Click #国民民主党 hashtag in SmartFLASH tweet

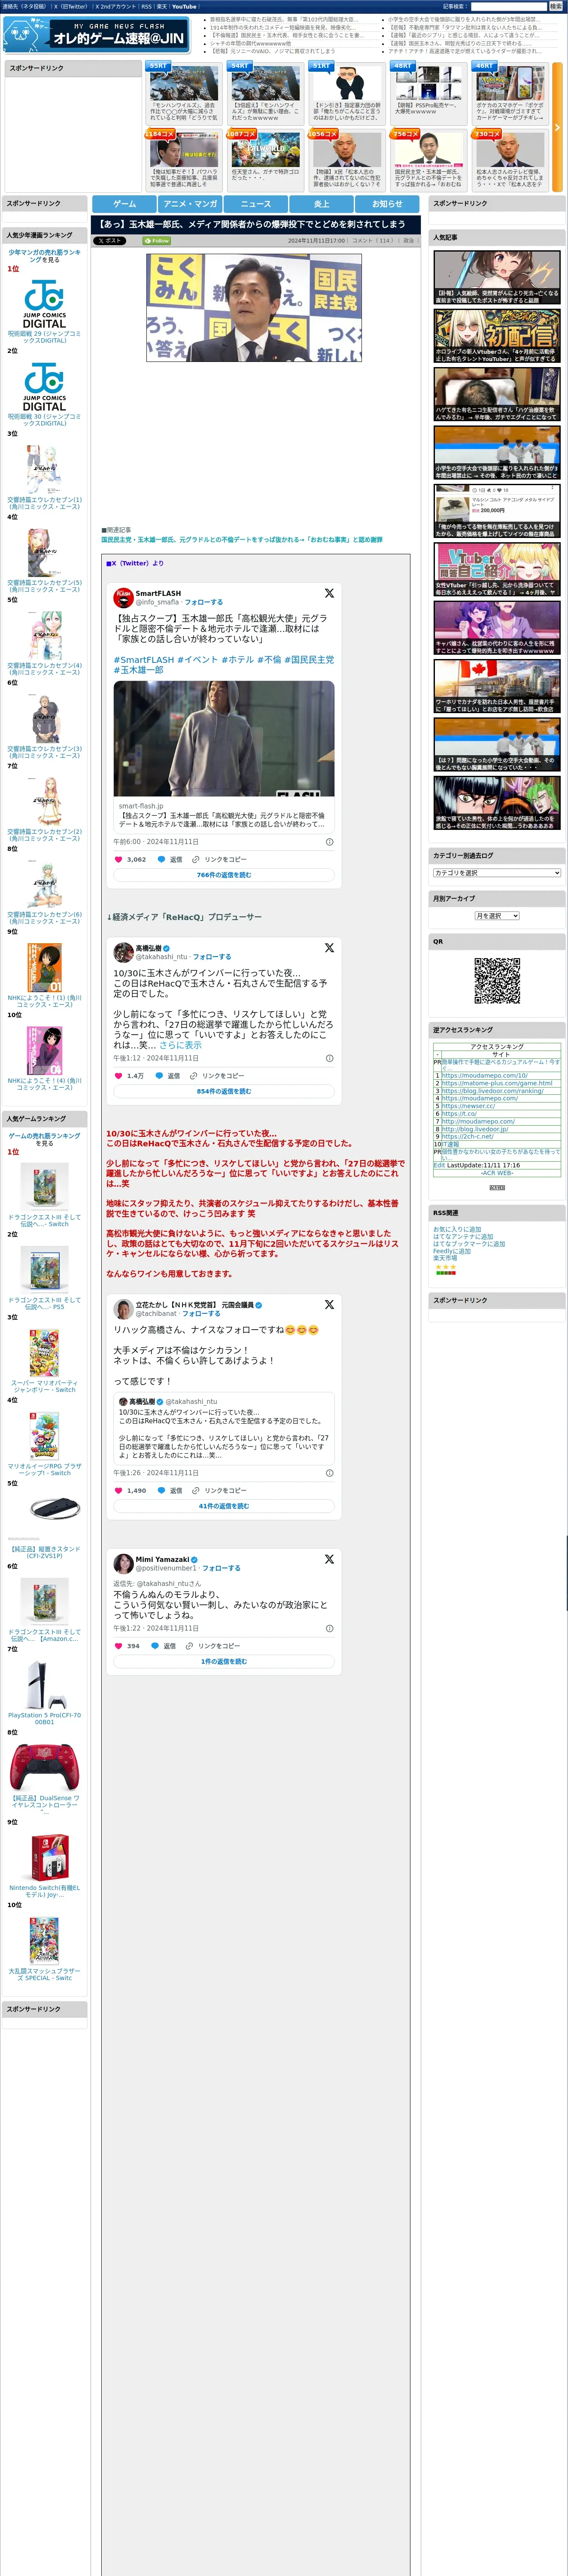[x=310, y=660]
